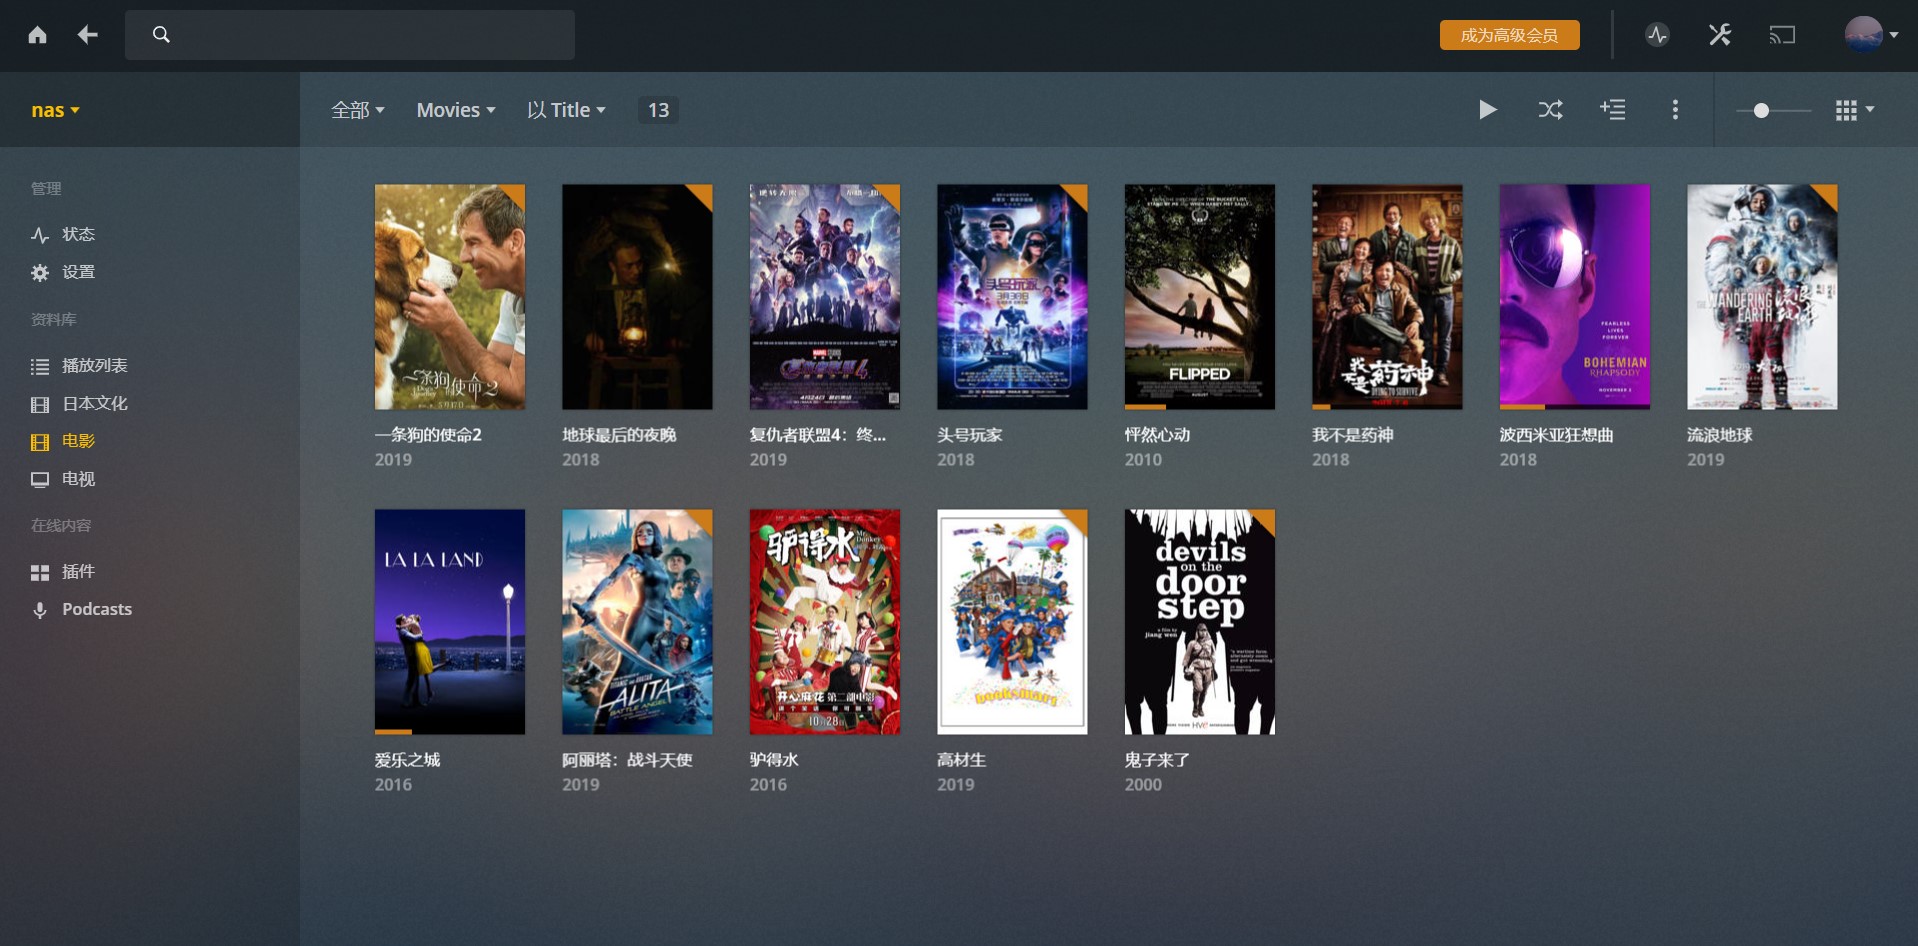Click title link 流浪地球
1918x946 pixels.
point(1720,435)
